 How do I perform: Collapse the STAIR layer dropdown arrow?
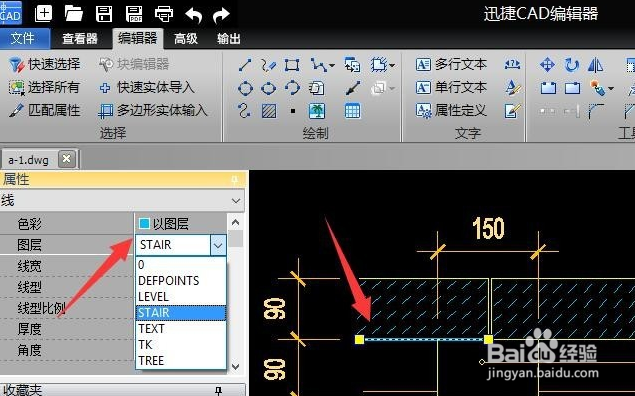218,245
